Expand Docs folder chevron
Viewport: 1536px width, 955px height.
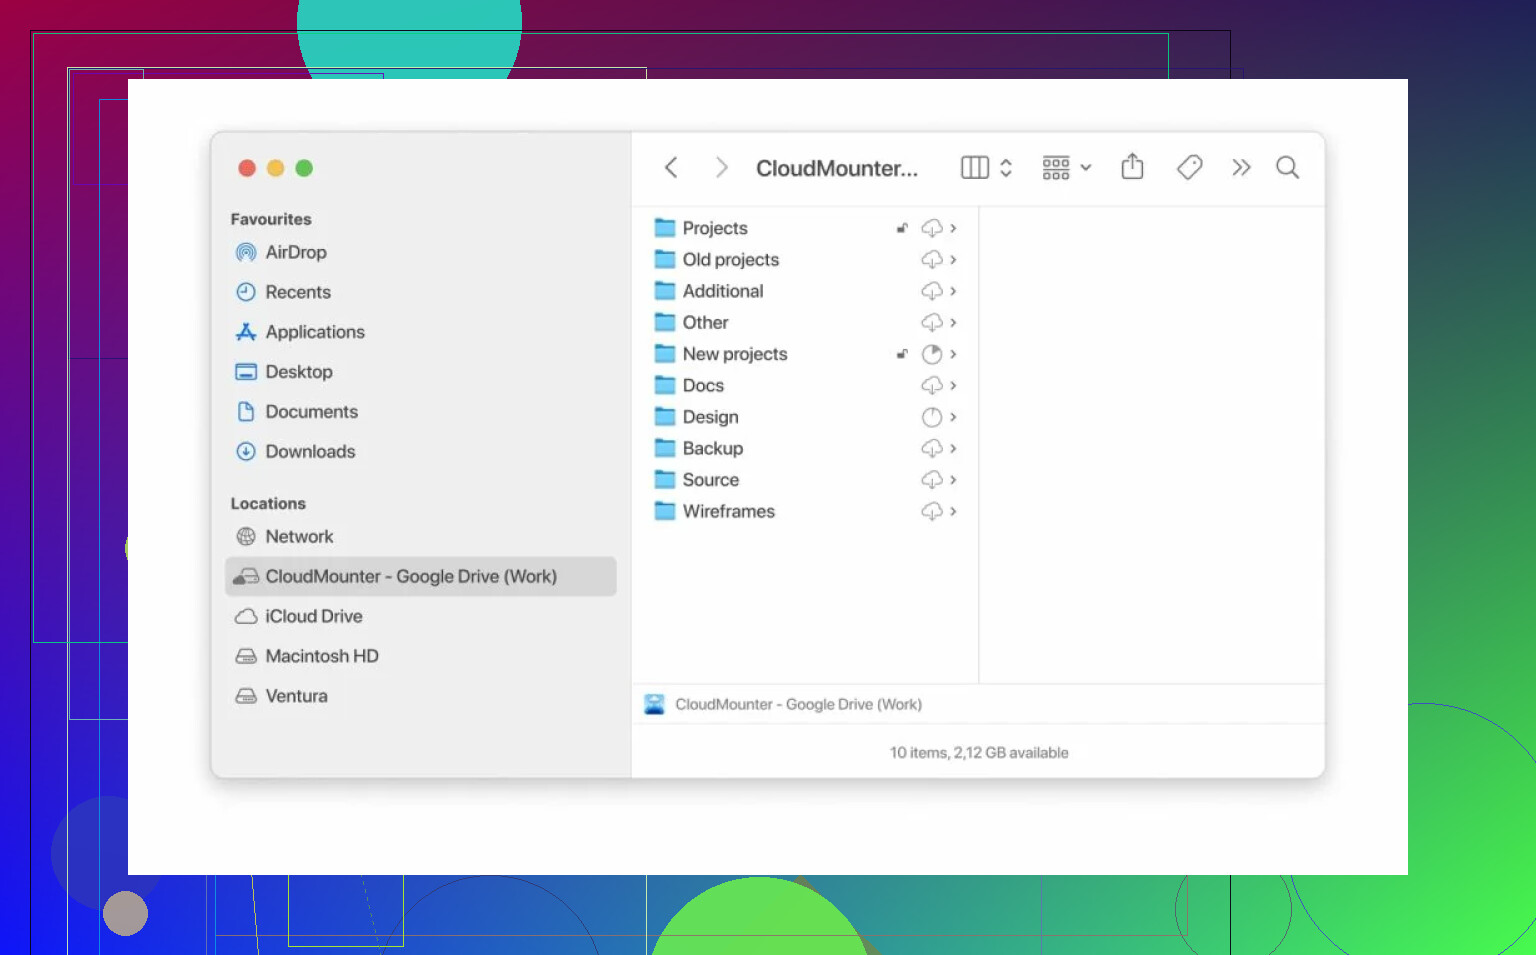click(954, 386)
